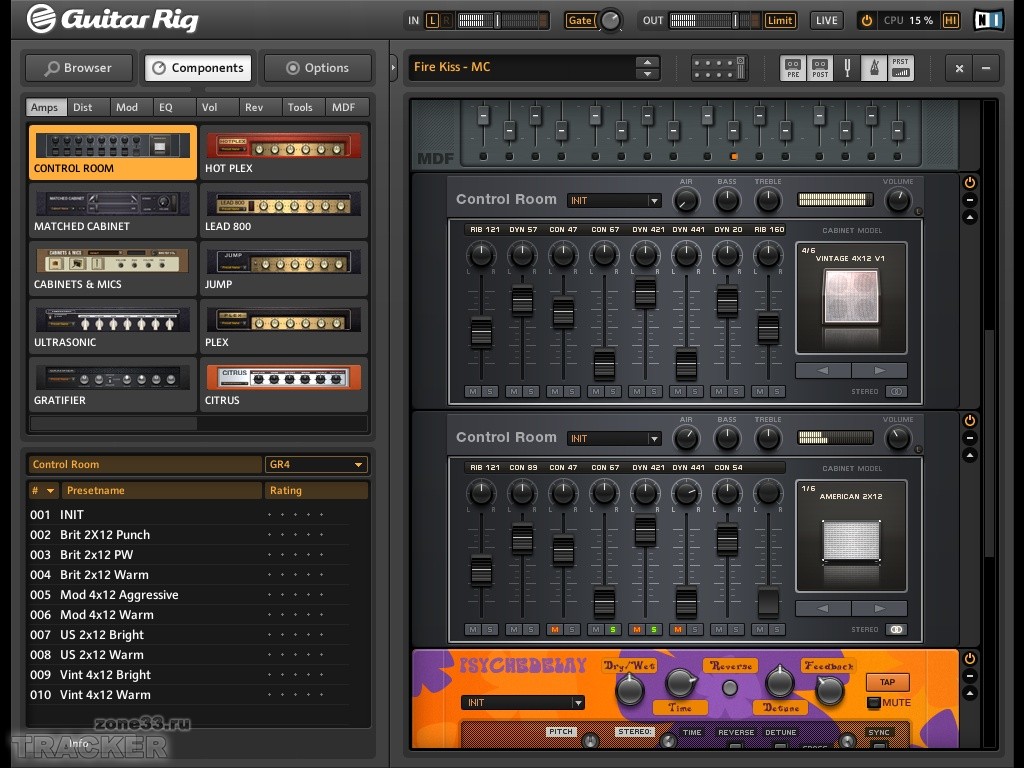
Task: Minimize the second Control Room module
Action: click(970, 438)
